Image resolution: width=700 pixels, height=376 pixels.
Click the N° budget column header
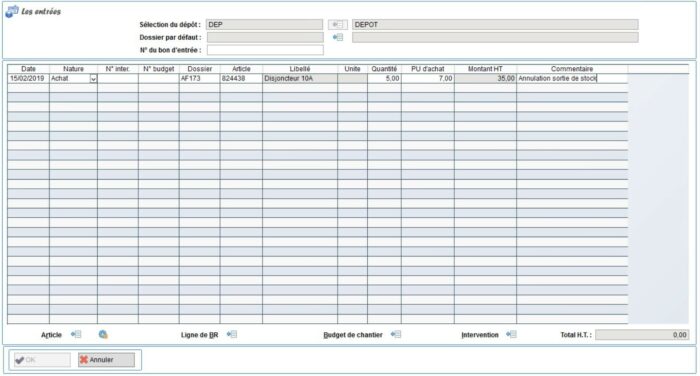click(x=159, y=69)
